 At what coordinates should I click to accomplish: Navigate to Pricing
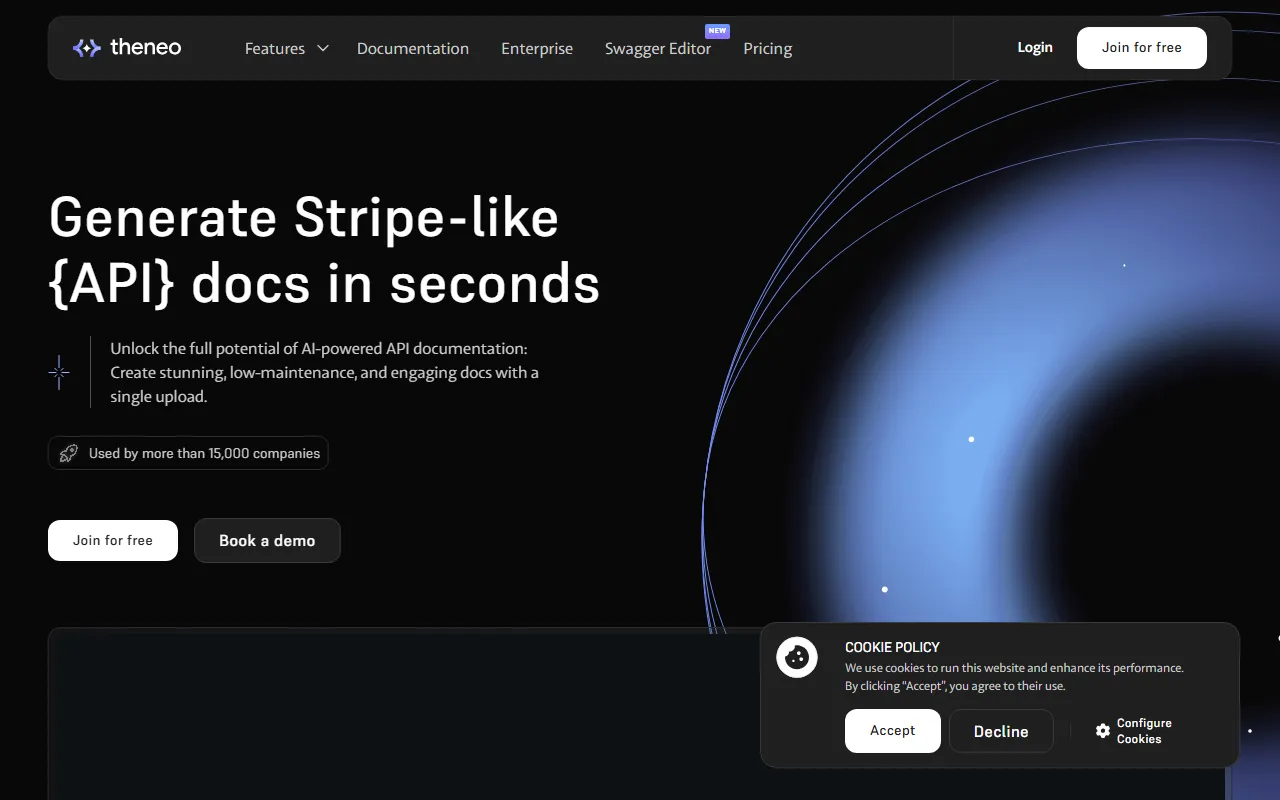[767, 48]
